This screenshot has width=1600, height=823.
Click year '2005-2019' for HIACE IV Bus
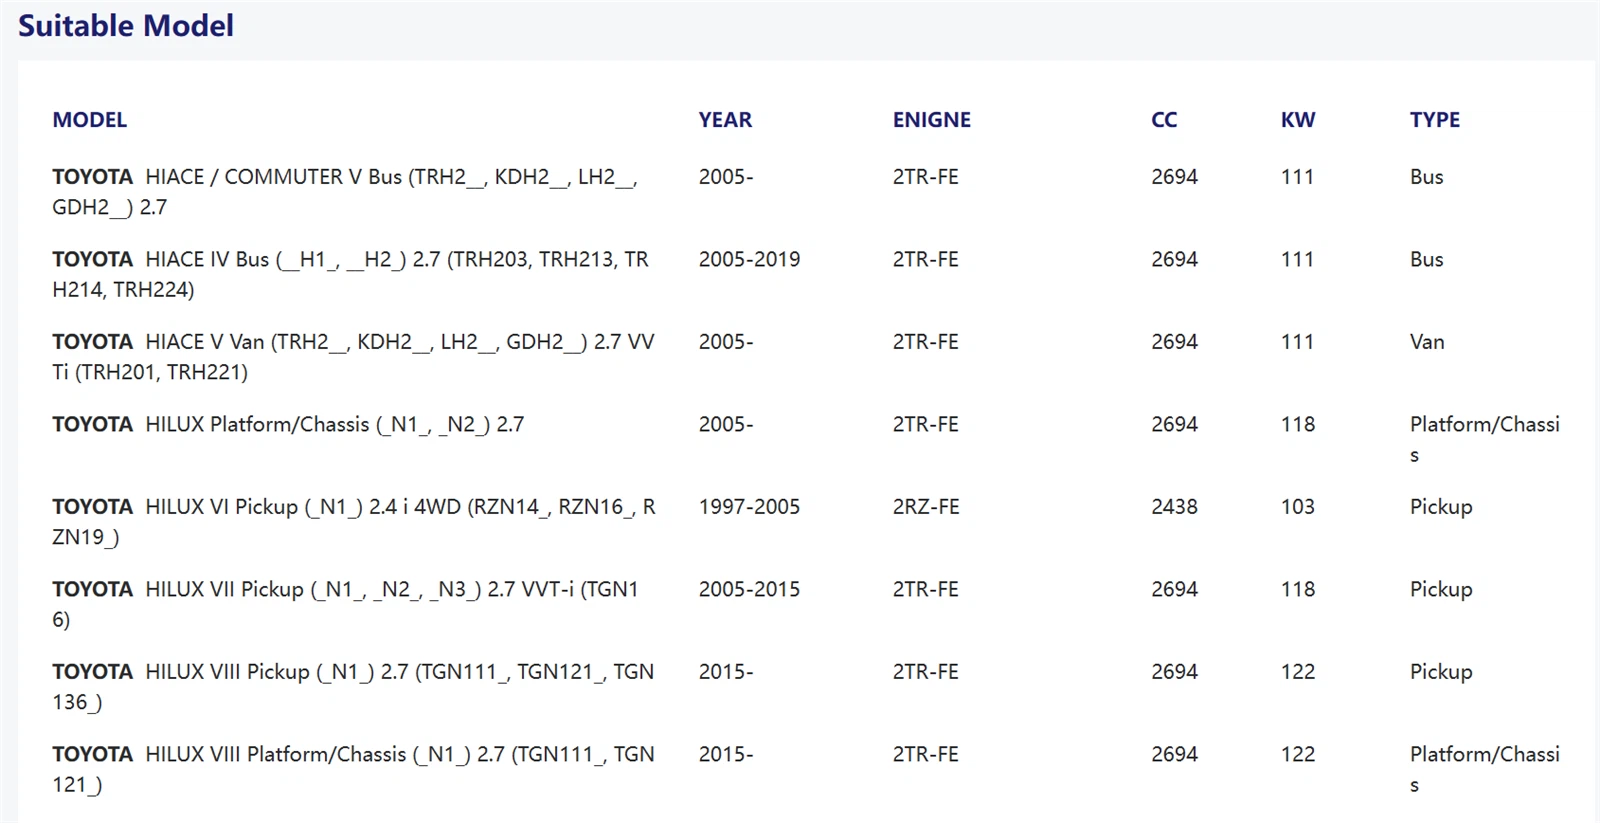(749, 259)
